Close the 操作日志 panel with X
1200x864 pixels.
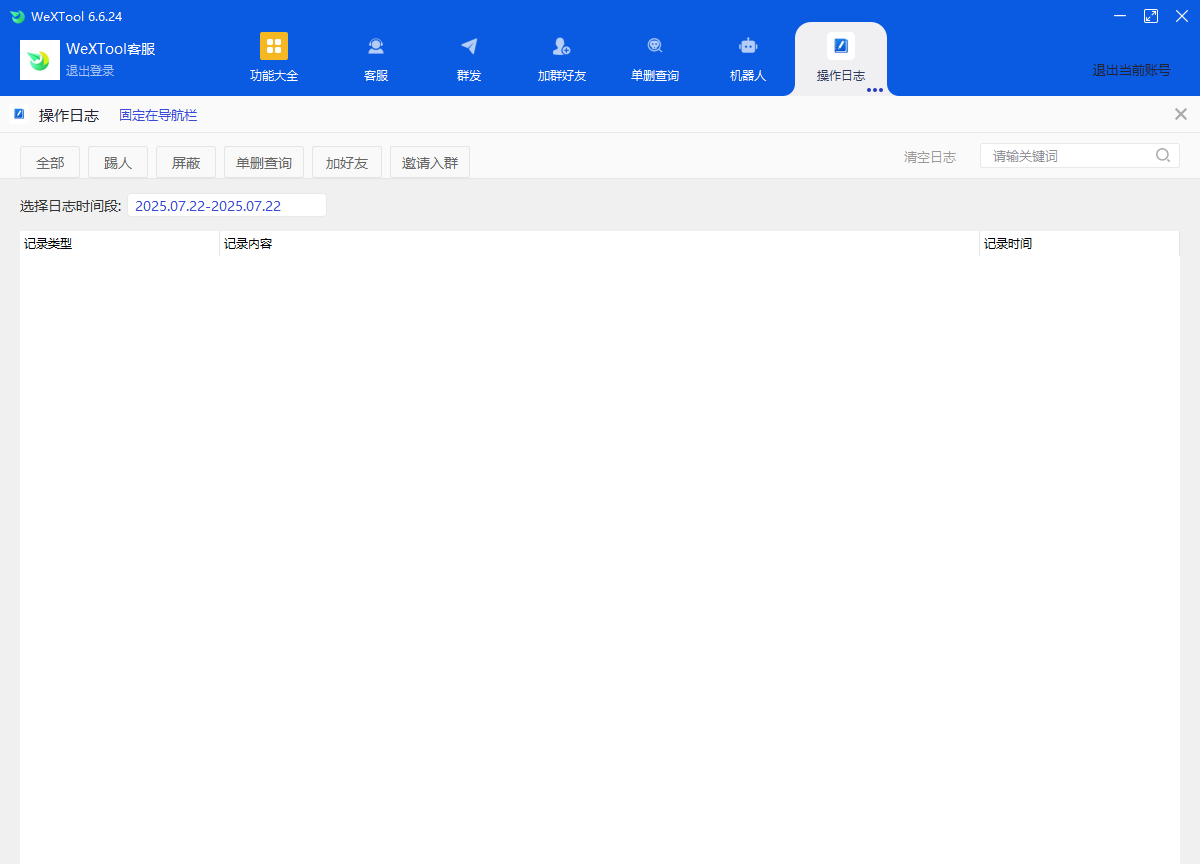pos(1181,114)
